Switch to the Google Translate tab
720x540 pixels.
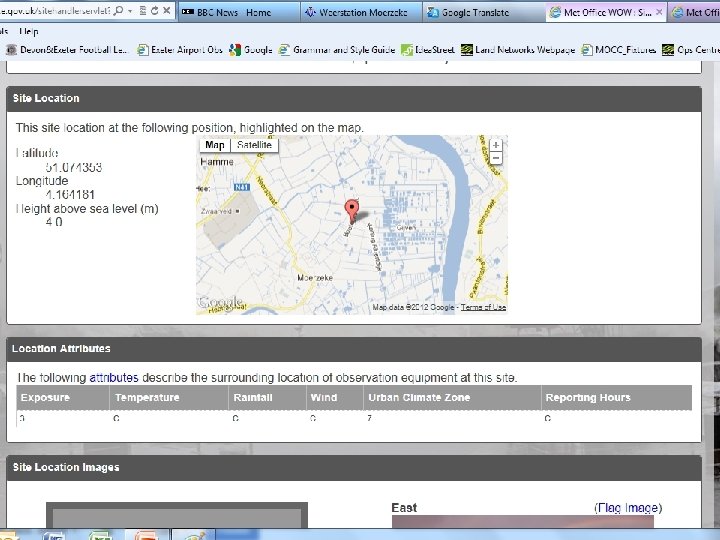[x=484, y=12]
